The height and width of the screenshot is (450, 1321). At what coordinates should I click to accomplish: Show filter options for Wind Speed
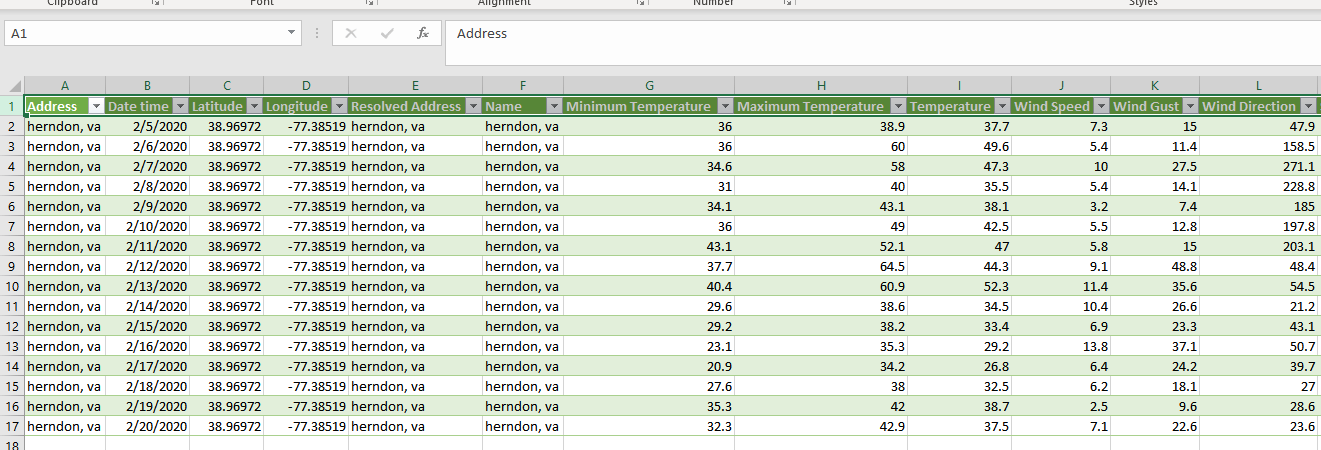(x=1101, y=106)
